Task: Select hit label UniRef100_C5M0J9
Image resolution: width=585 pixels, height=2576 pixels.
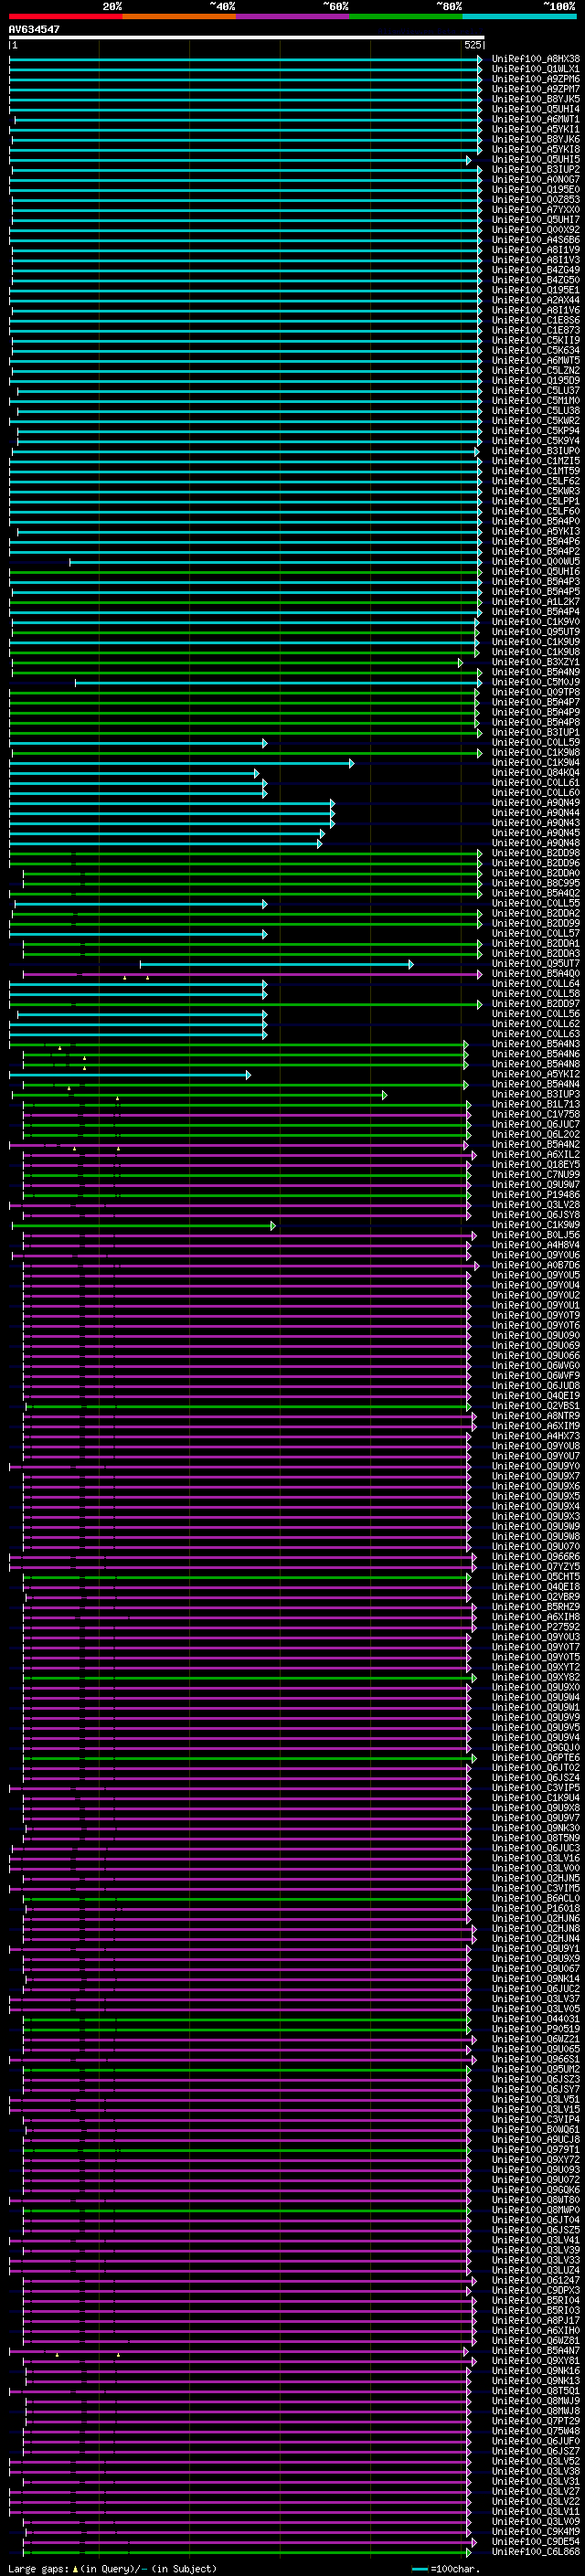Action: (x=536, y=682)
